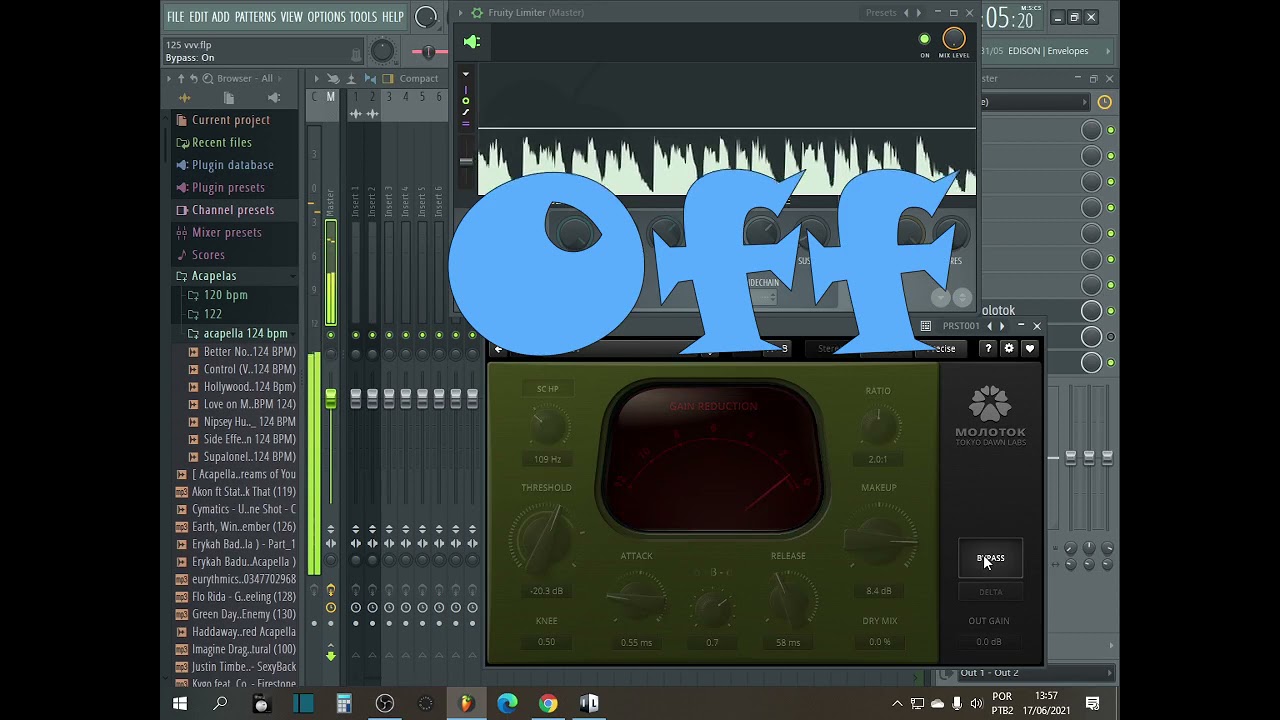1280x720 pixels.
Task: Click the Molotok heart icon
Action: click(1030, 348)
